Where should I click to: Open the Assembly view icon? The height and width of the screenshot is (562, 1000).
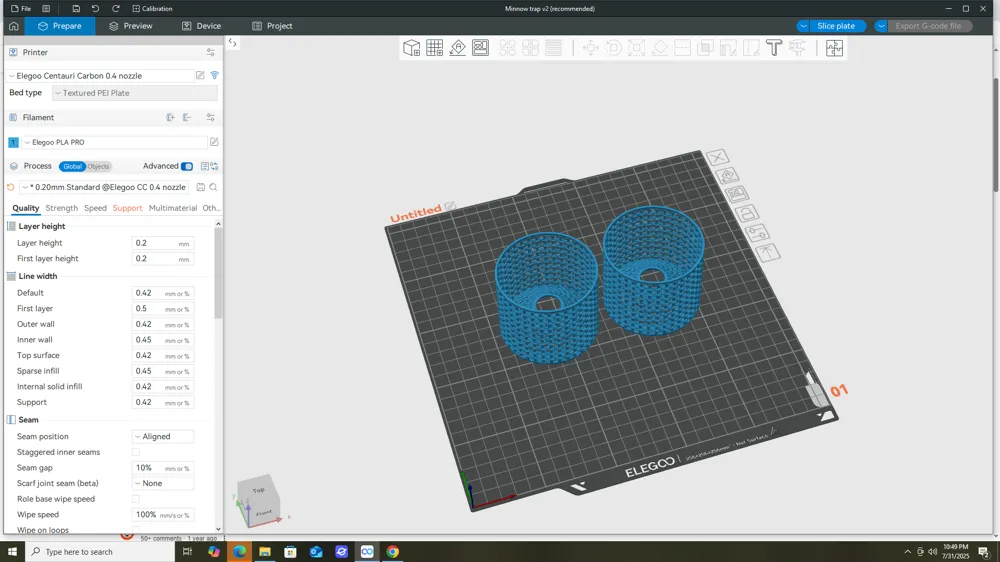834,48
